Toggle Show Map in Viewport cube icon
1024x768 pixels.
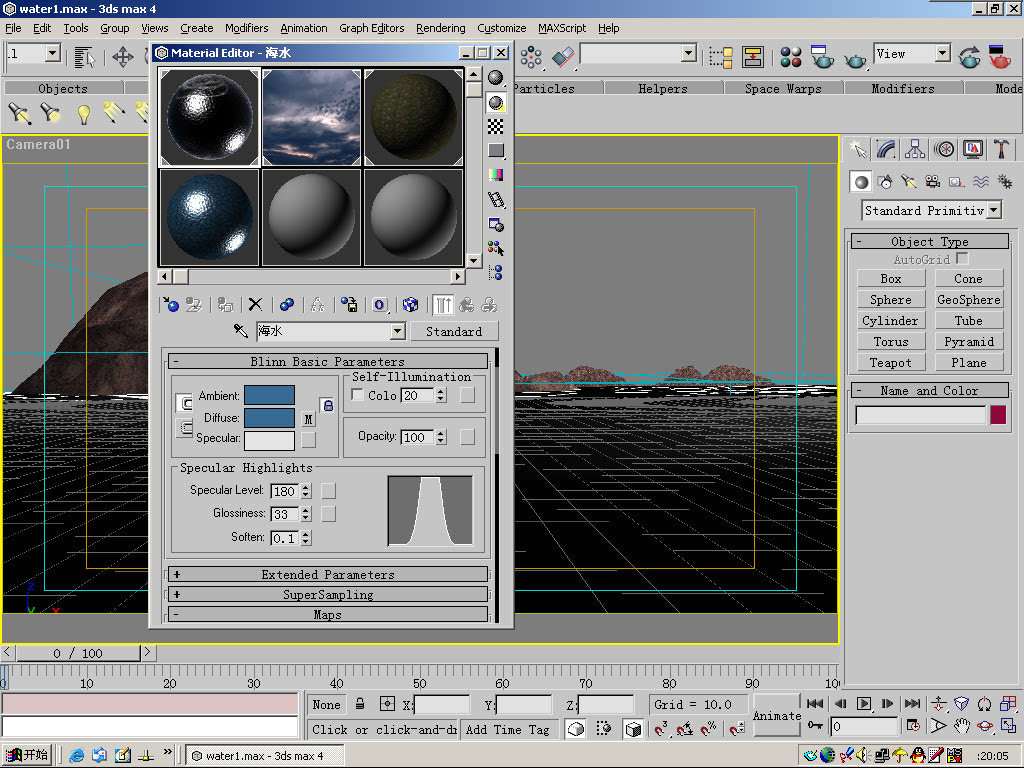411,304
